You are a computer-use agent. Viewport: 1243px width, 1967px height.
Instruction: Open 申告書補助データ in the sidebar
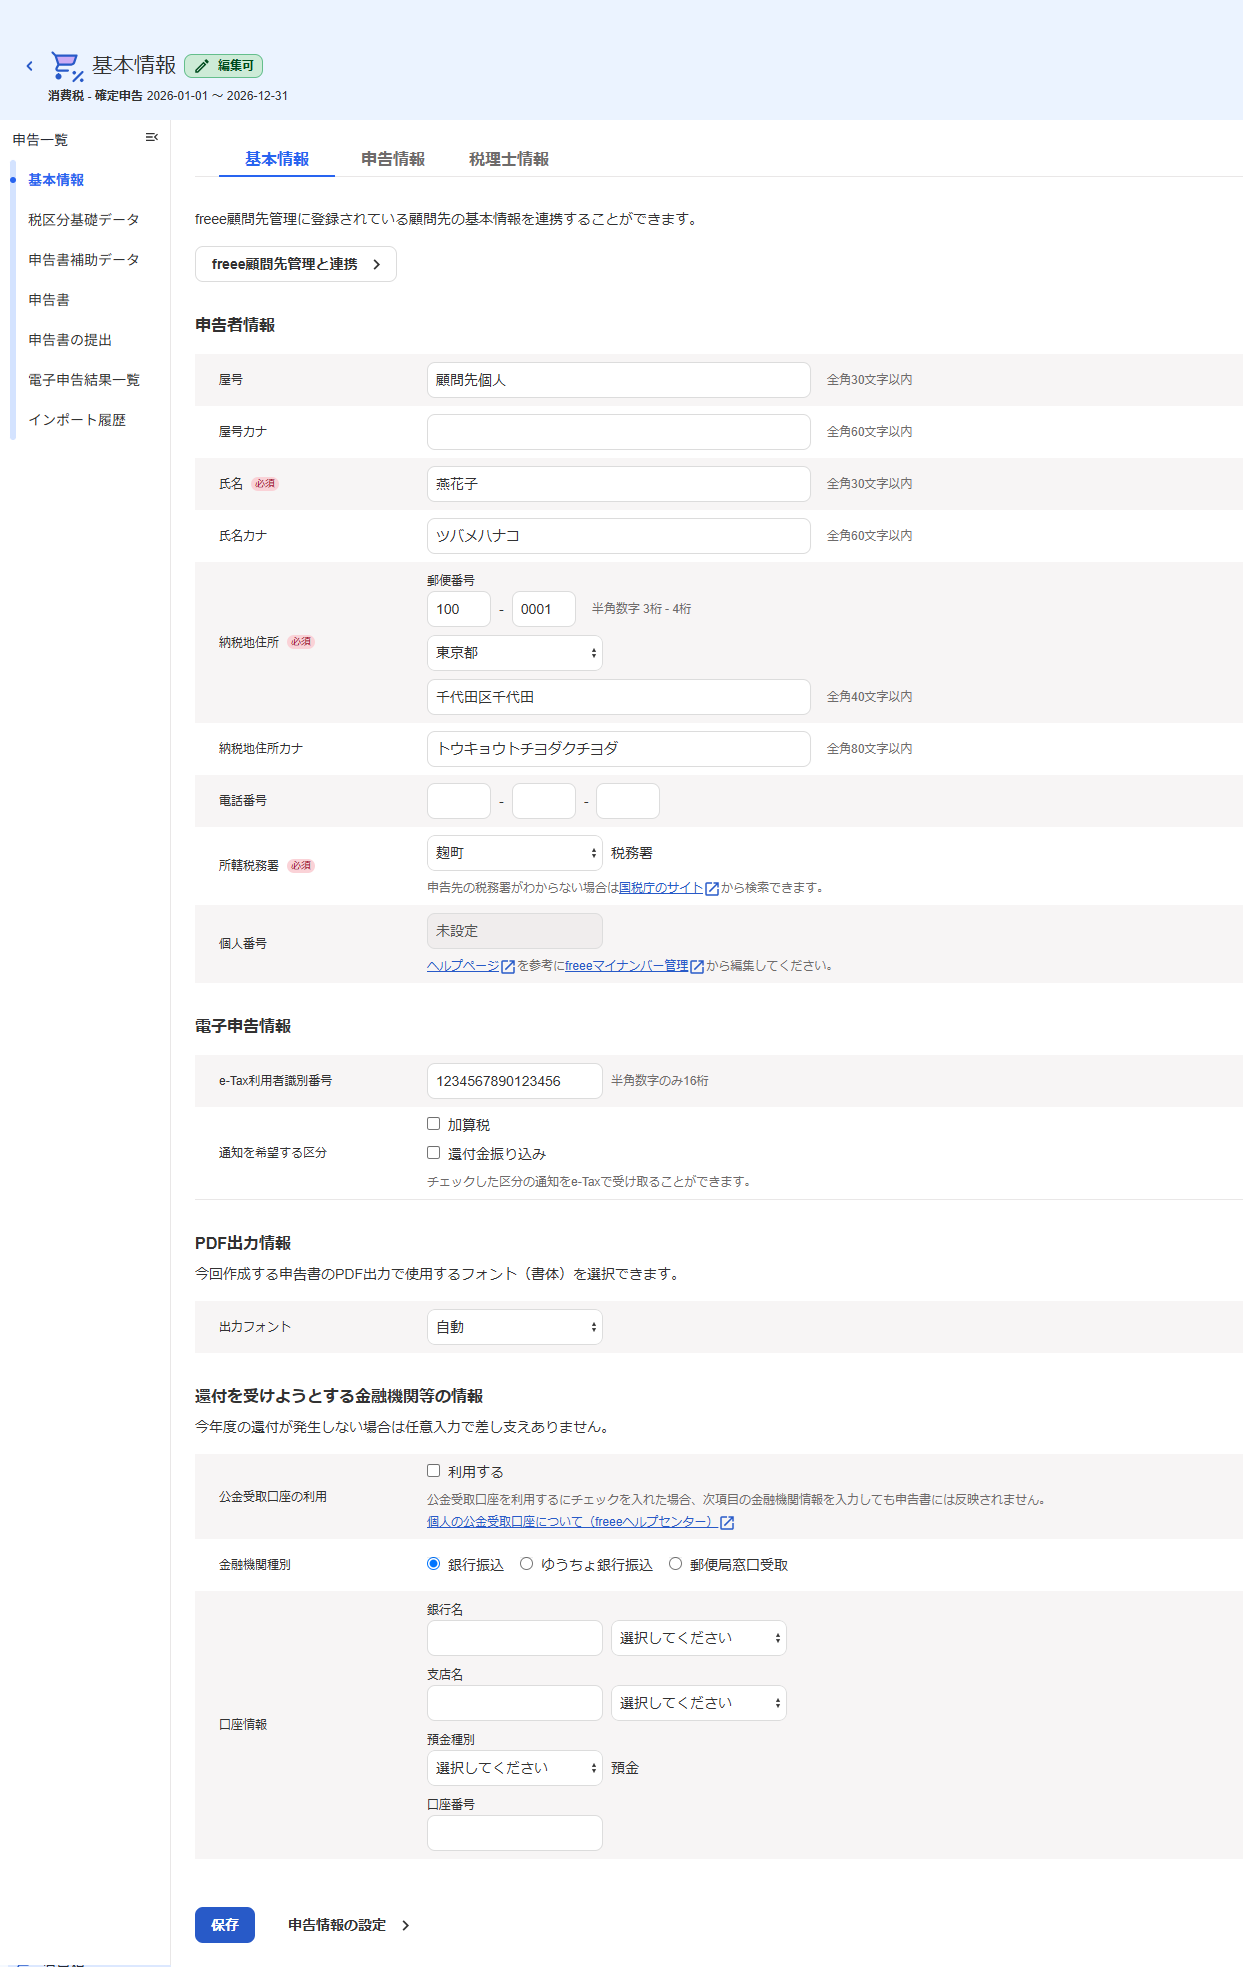tap(84, 260)
